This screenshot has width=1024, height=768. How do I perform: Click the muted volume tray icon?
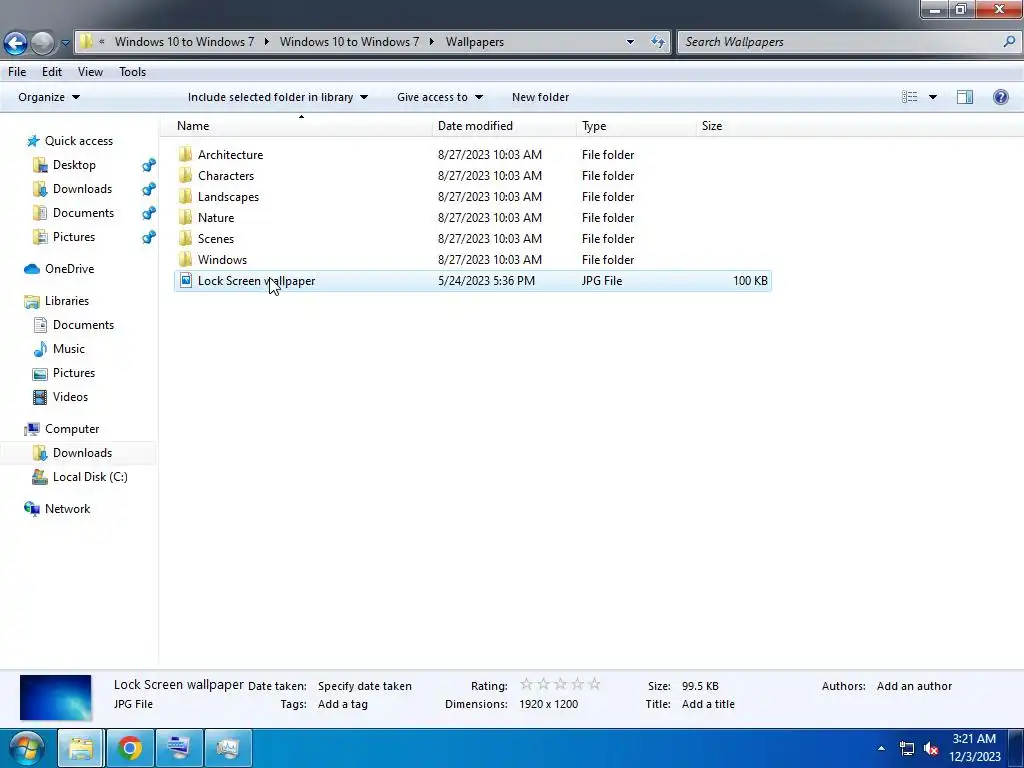[931, 748]
